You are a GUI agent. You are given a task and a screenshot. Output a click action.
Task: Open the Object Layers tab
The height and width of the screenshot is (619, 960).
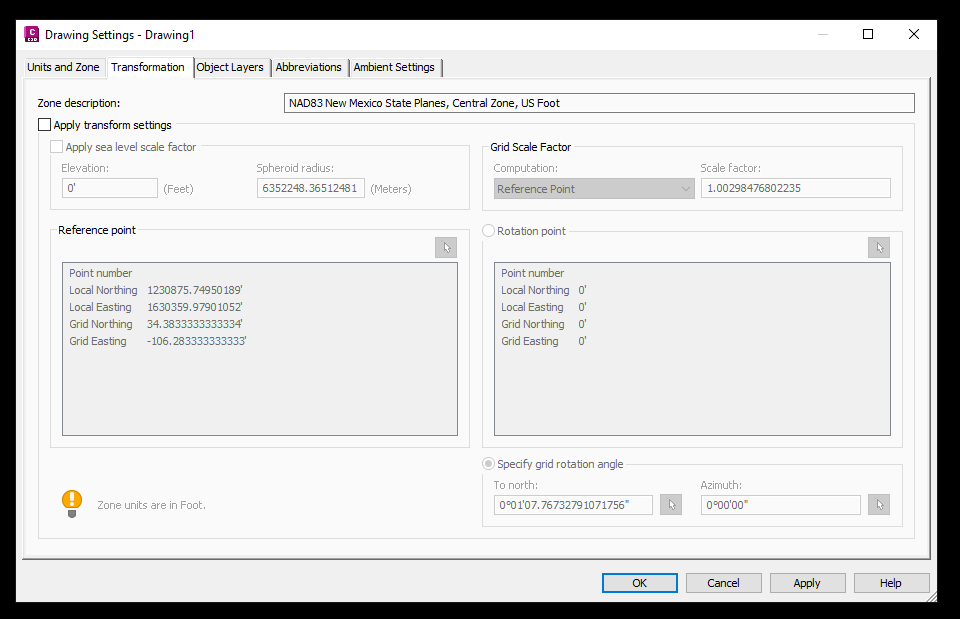(x=230, y=67)
